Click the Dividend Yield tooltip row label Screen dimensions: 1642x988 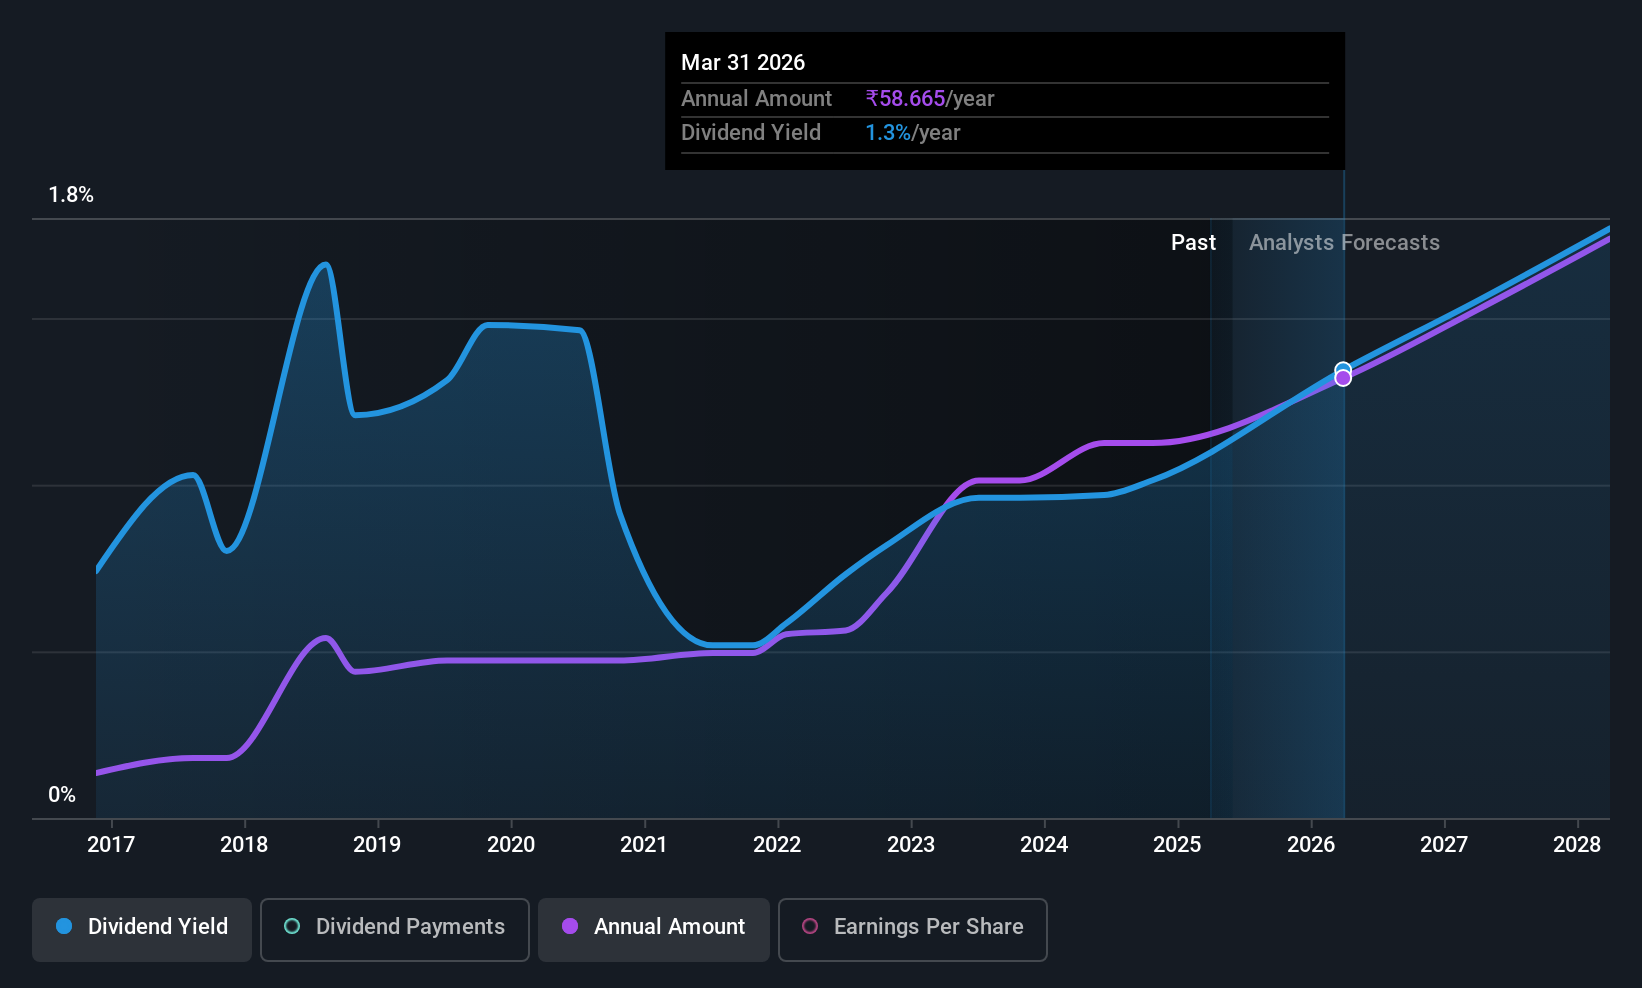[751, 133]
